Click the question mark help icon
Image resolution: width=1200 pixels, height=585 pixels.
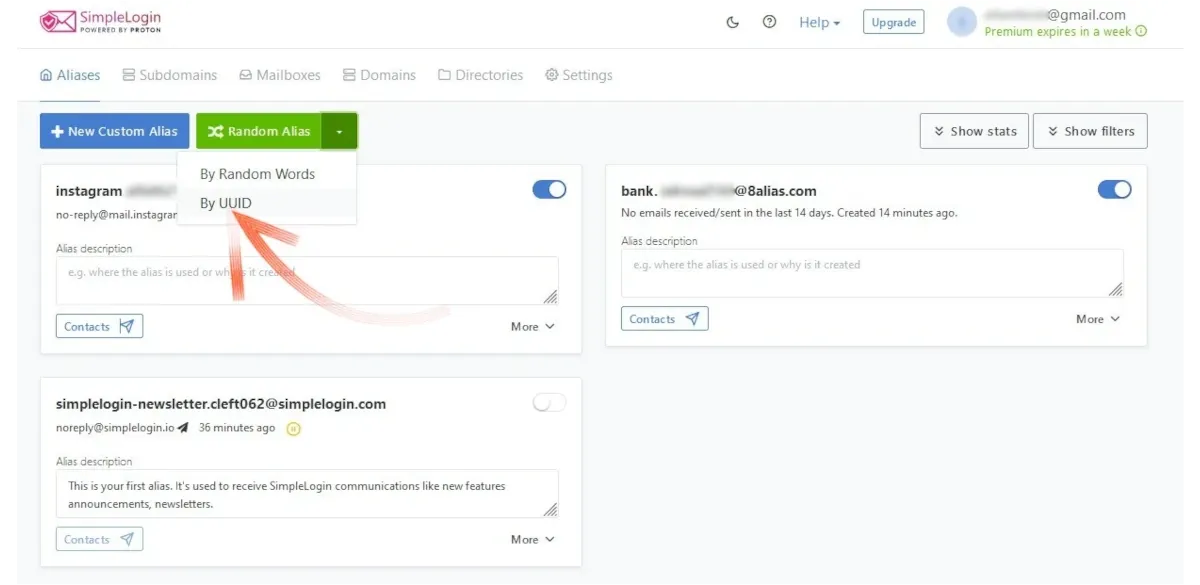coord(769,22)
